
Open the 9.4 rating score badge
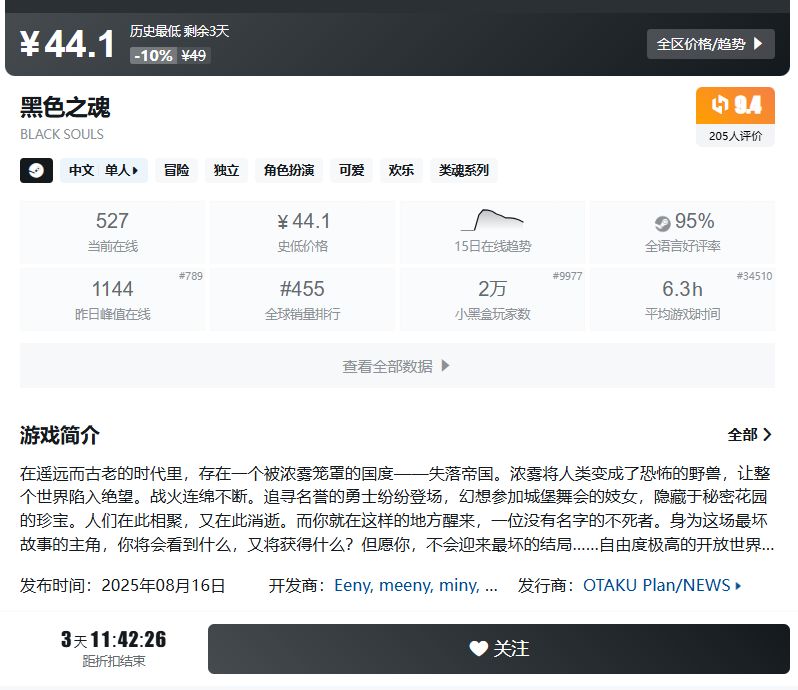coord(735,105)
